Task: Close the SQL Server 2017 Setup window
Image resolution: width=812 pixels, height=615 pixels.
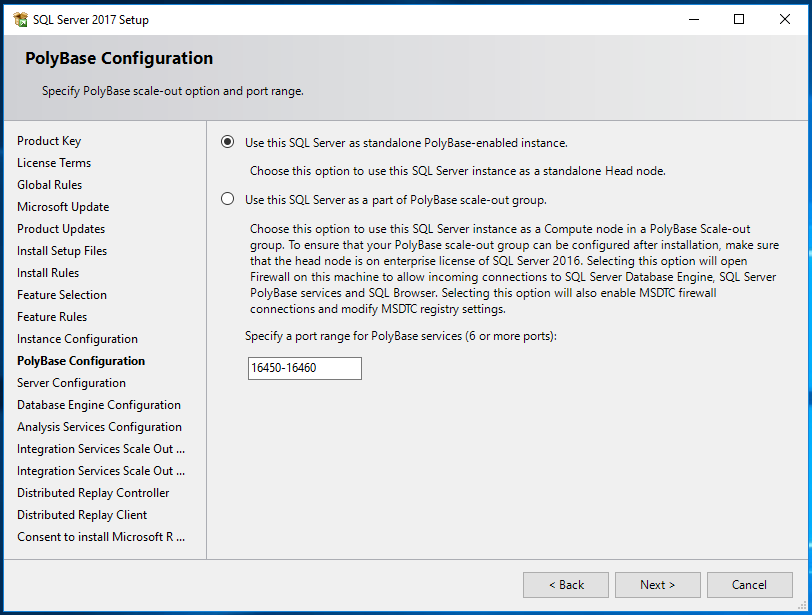Action: (x=785, y=19)
